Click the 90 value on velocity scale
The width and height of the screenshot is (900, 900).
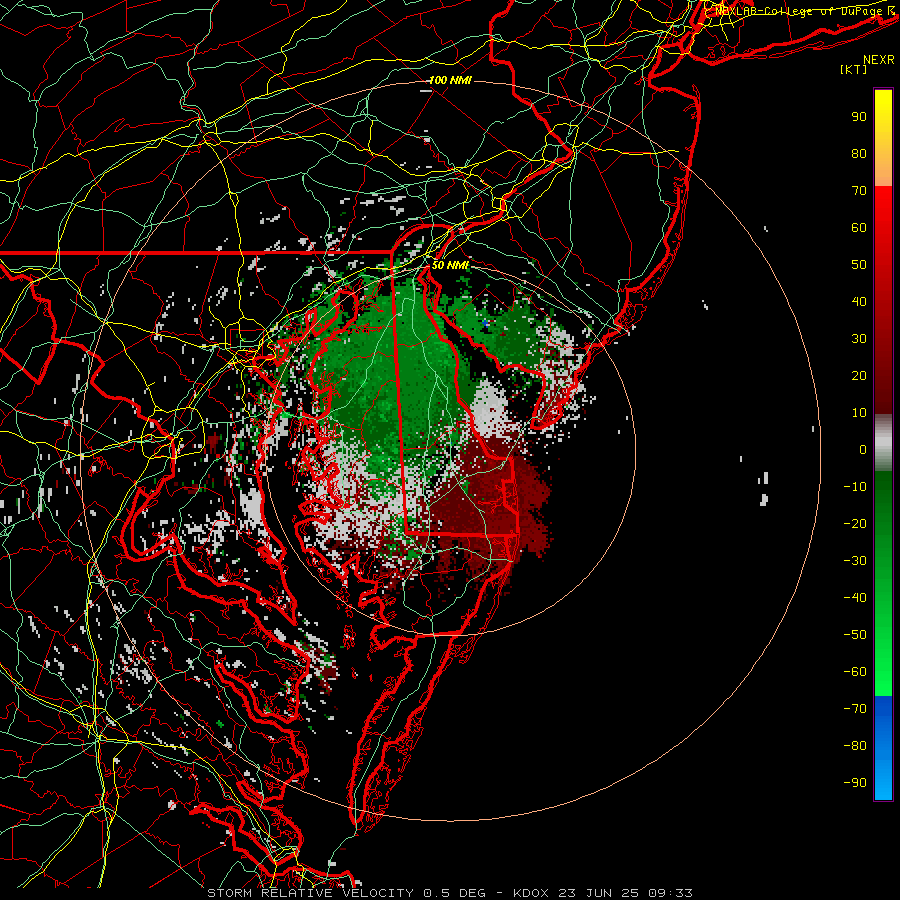tap(859, 117)
